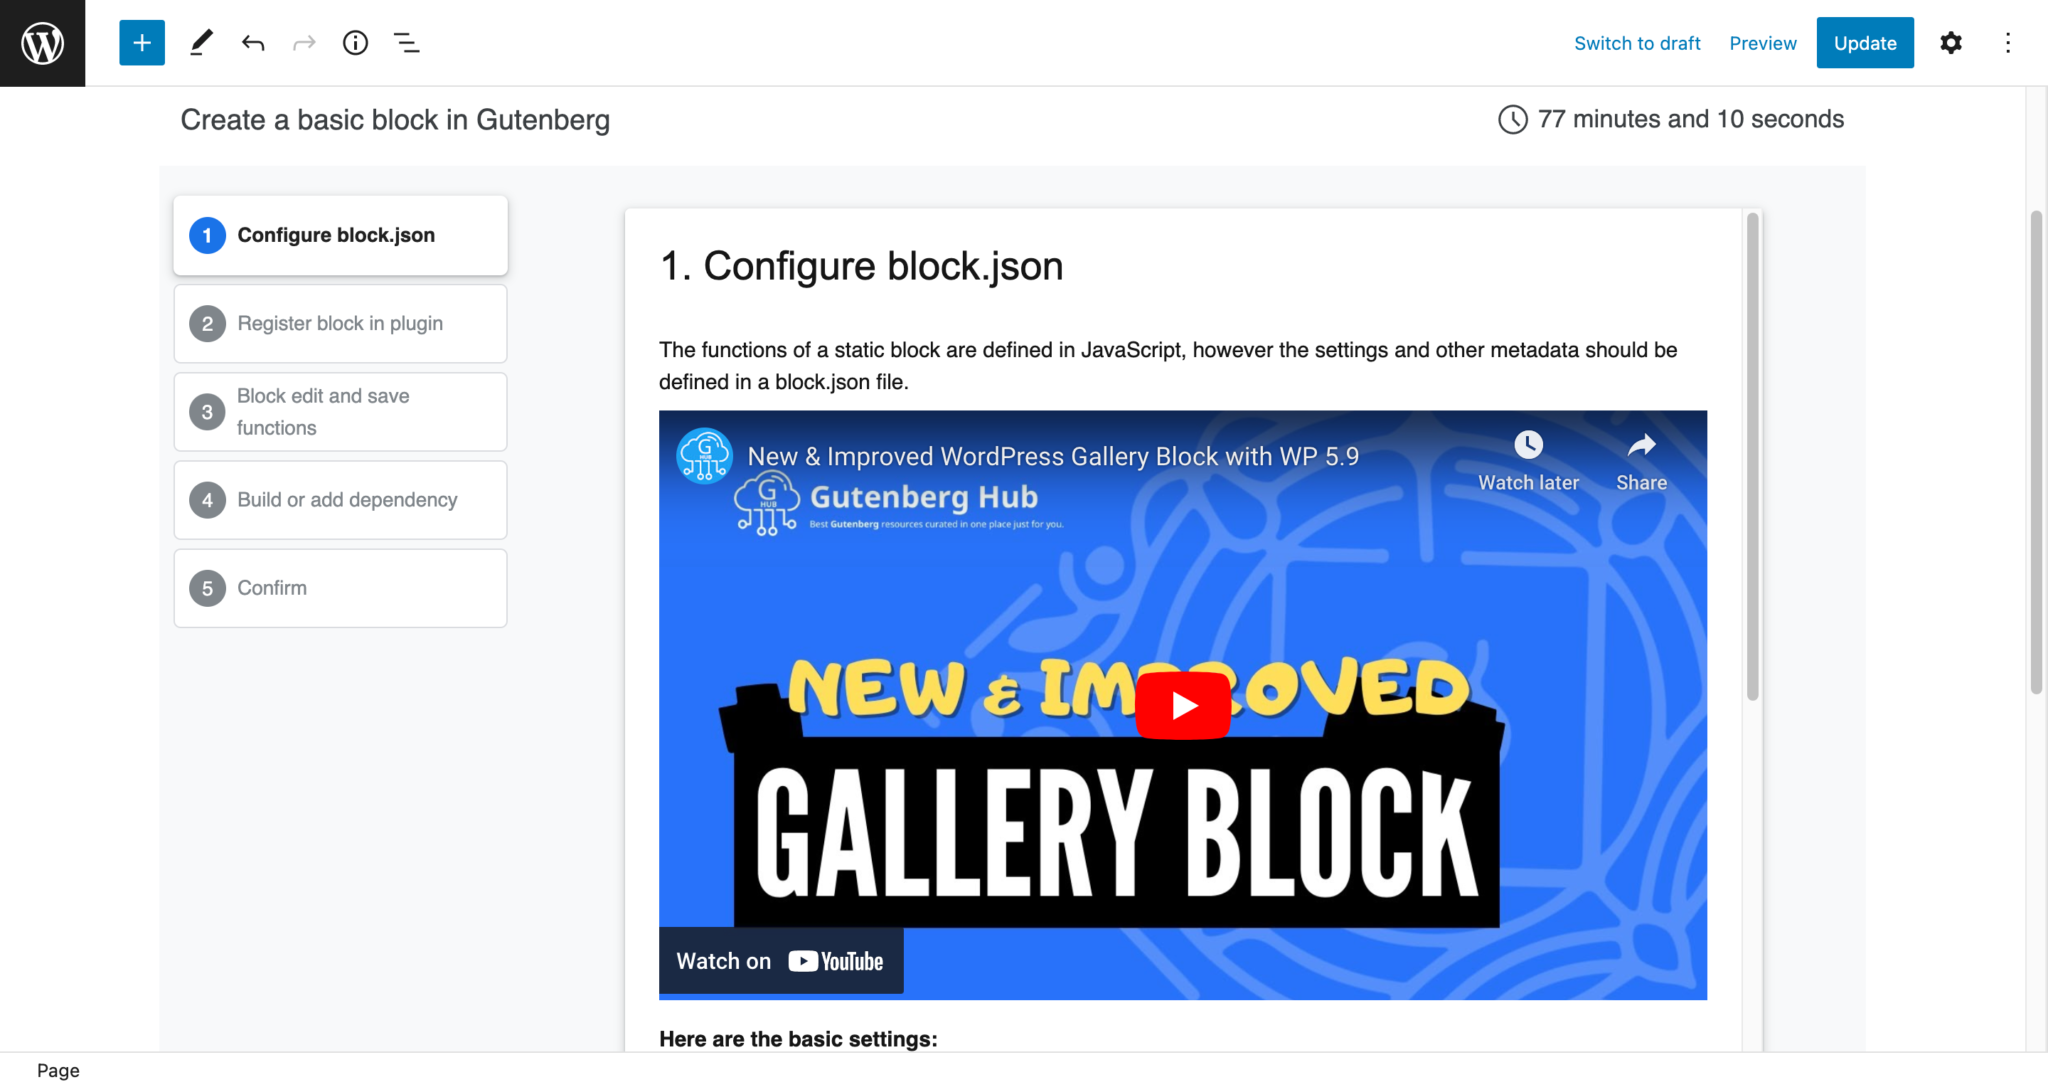
Task: Open the block inserter
Action: 141,42
